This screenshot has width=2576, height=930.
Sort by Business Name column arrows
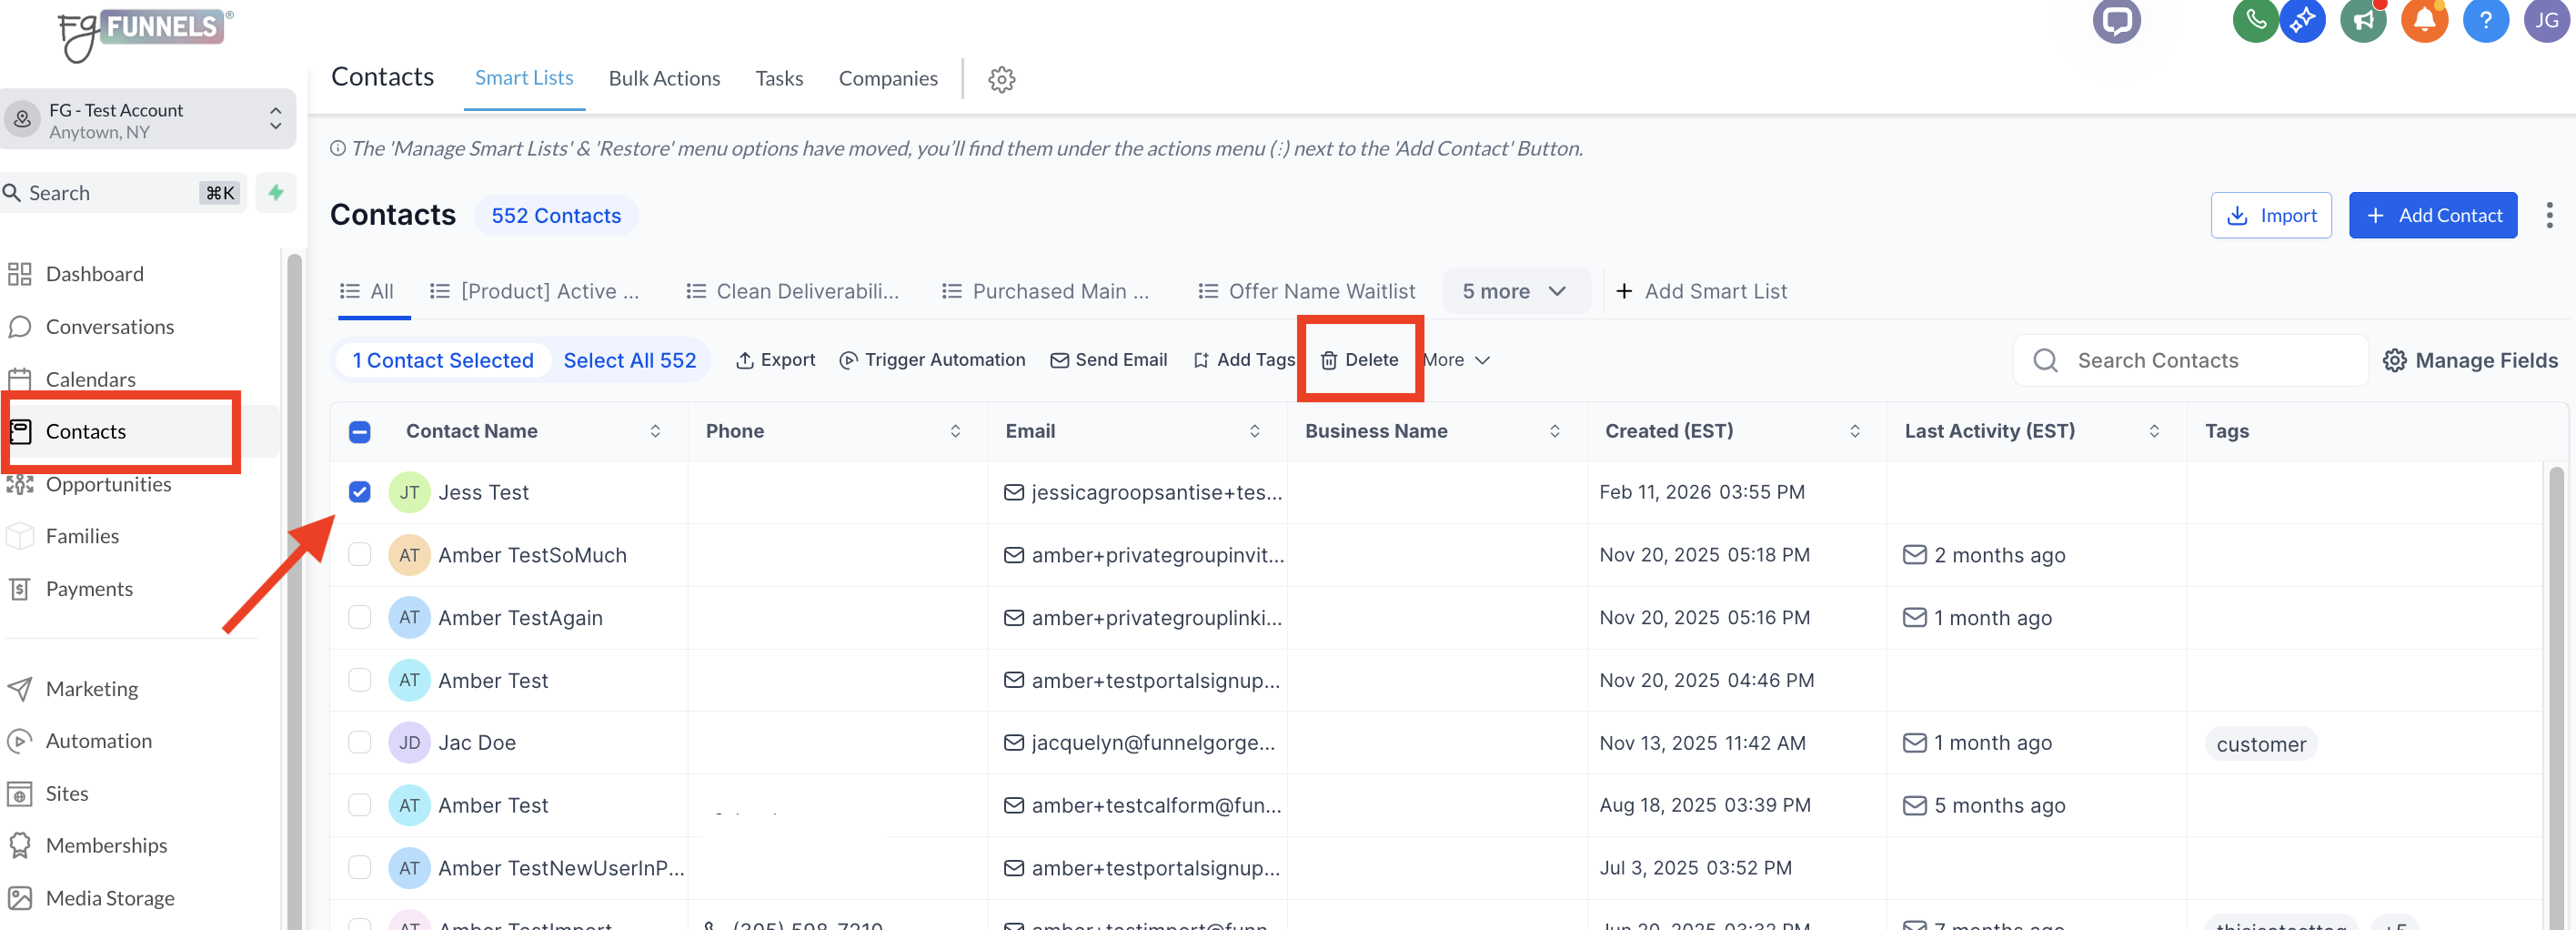pyautogui.click(x=1554, y=431)
